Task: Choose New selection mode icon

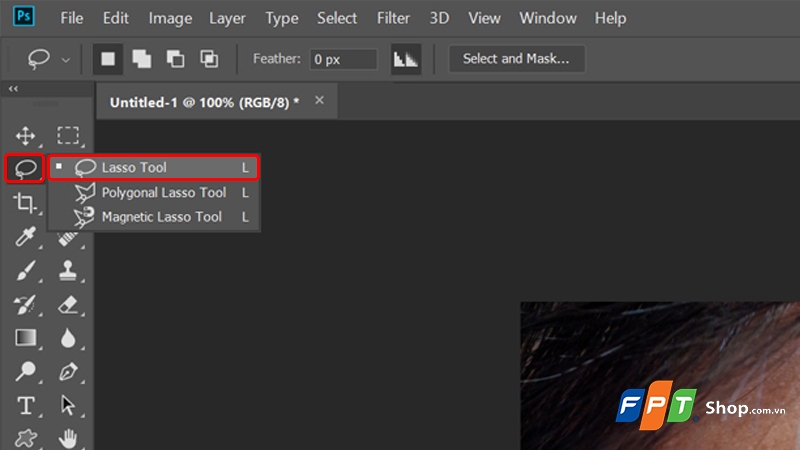Action: [108, 59]
